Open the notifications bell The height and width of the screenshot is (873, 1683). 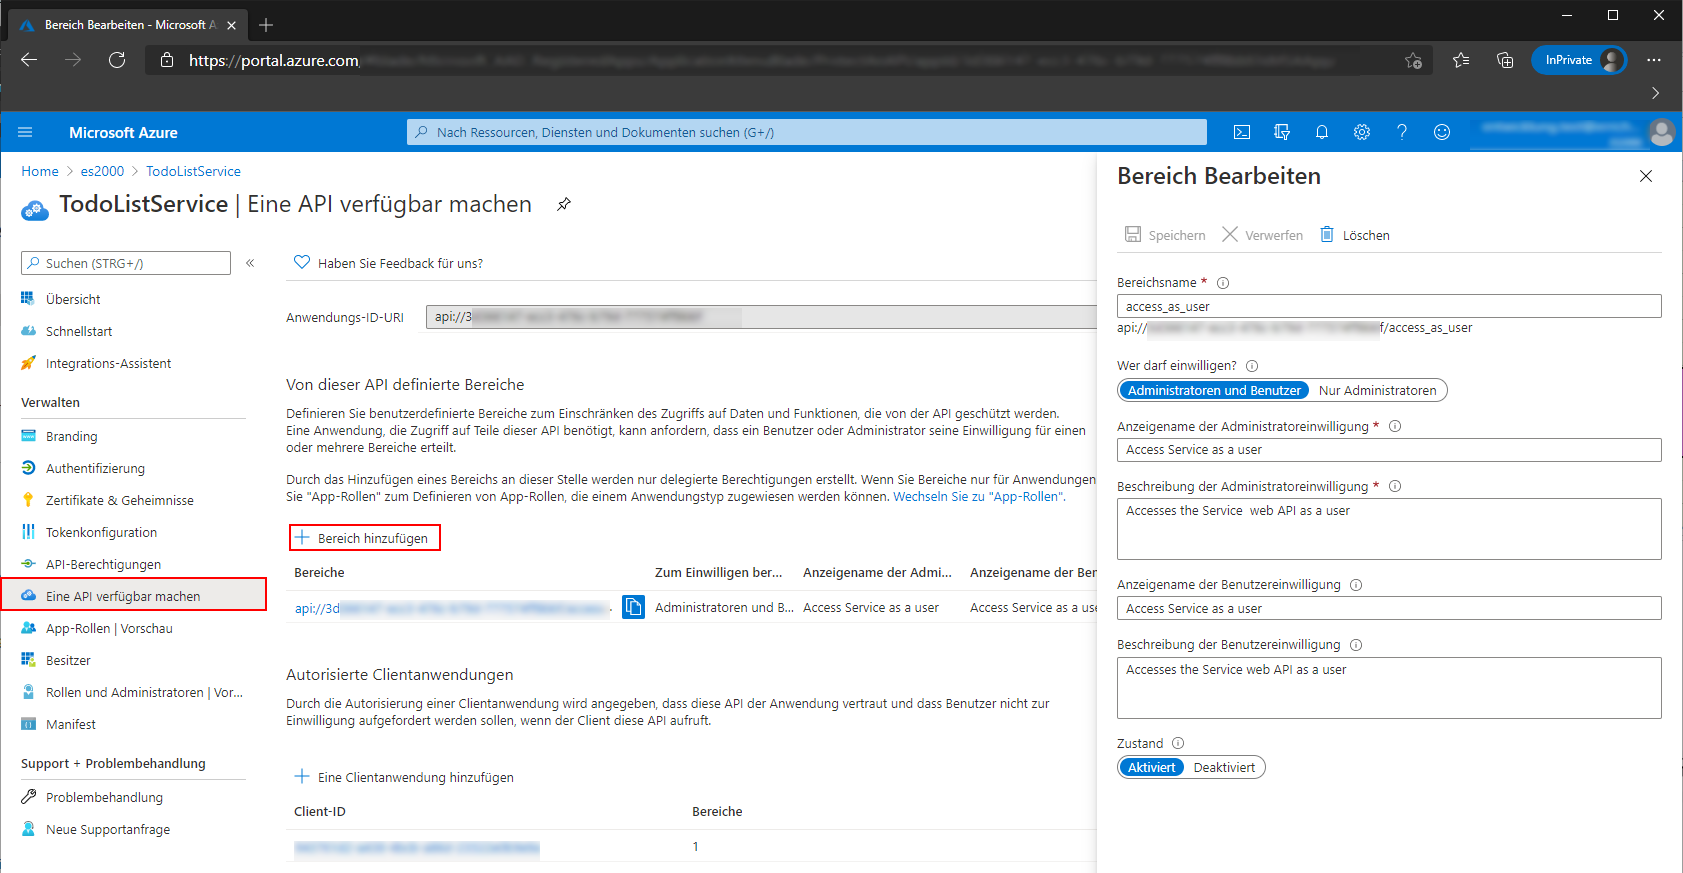[x=1322, y=132]
